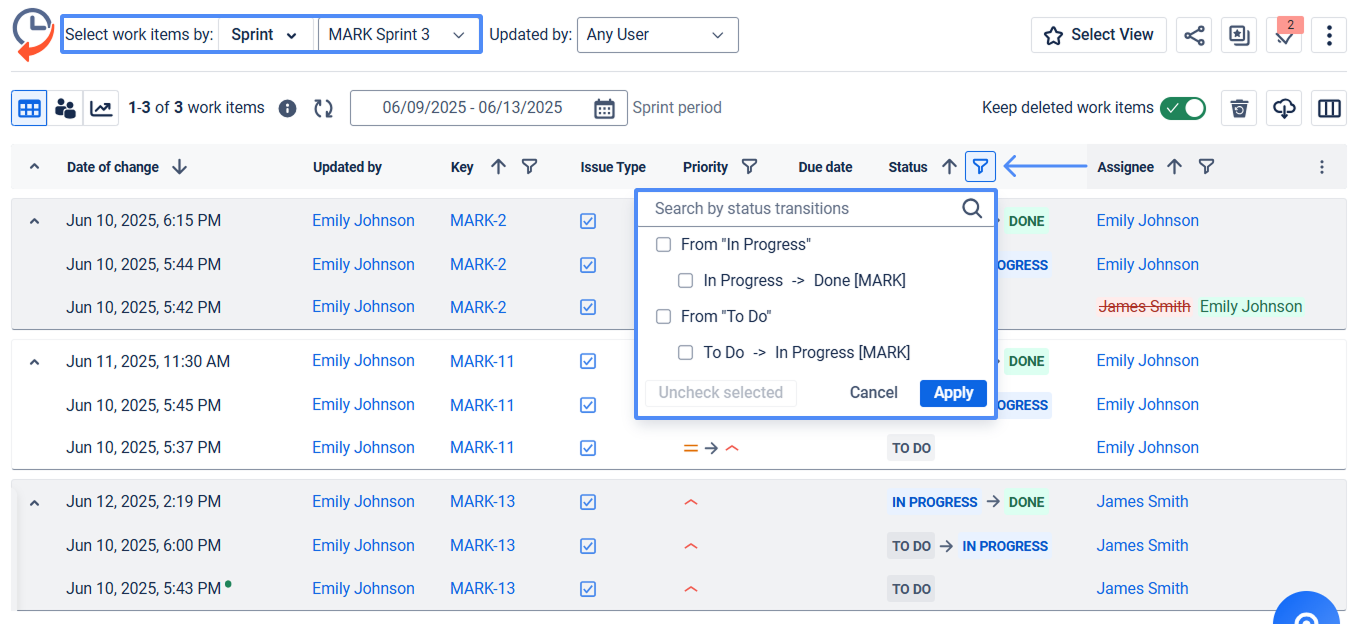Check the From "To Do" checkbox
Image resolution: width=1356 pixels, height=624 pixels.
click(663, 316)
